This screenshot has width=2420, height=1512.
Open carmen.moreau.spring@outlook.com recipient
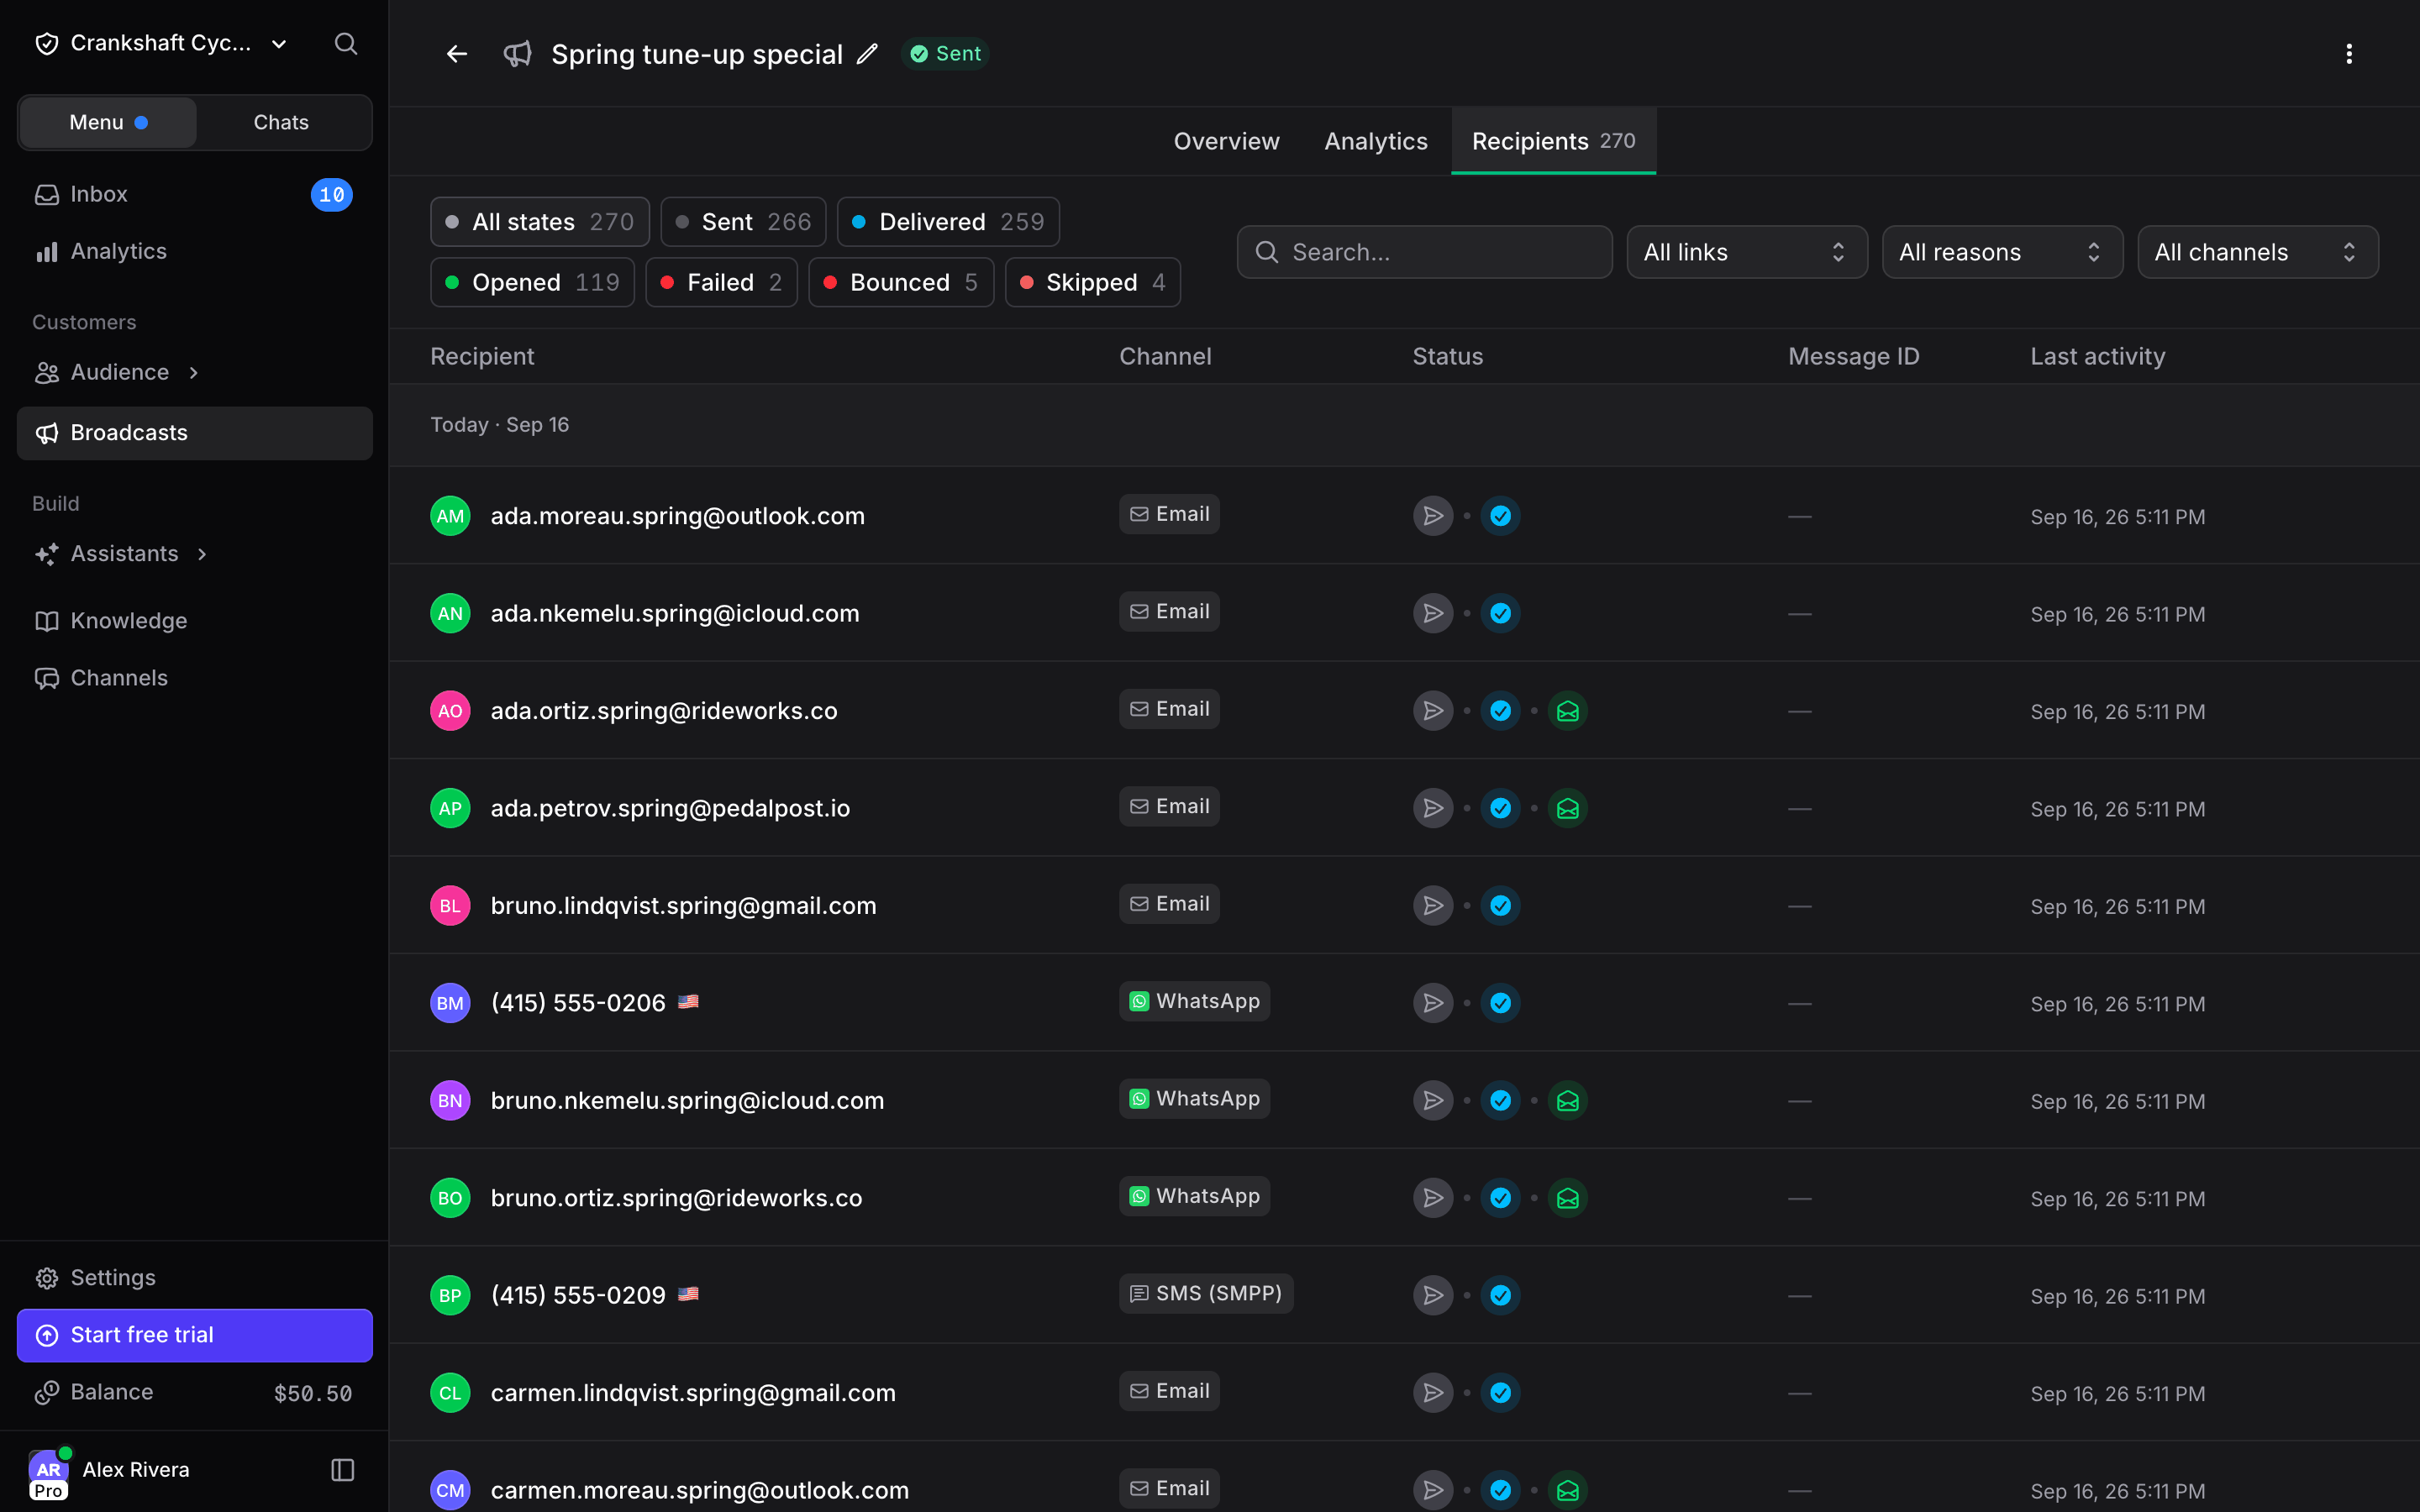coord(699,1490)
